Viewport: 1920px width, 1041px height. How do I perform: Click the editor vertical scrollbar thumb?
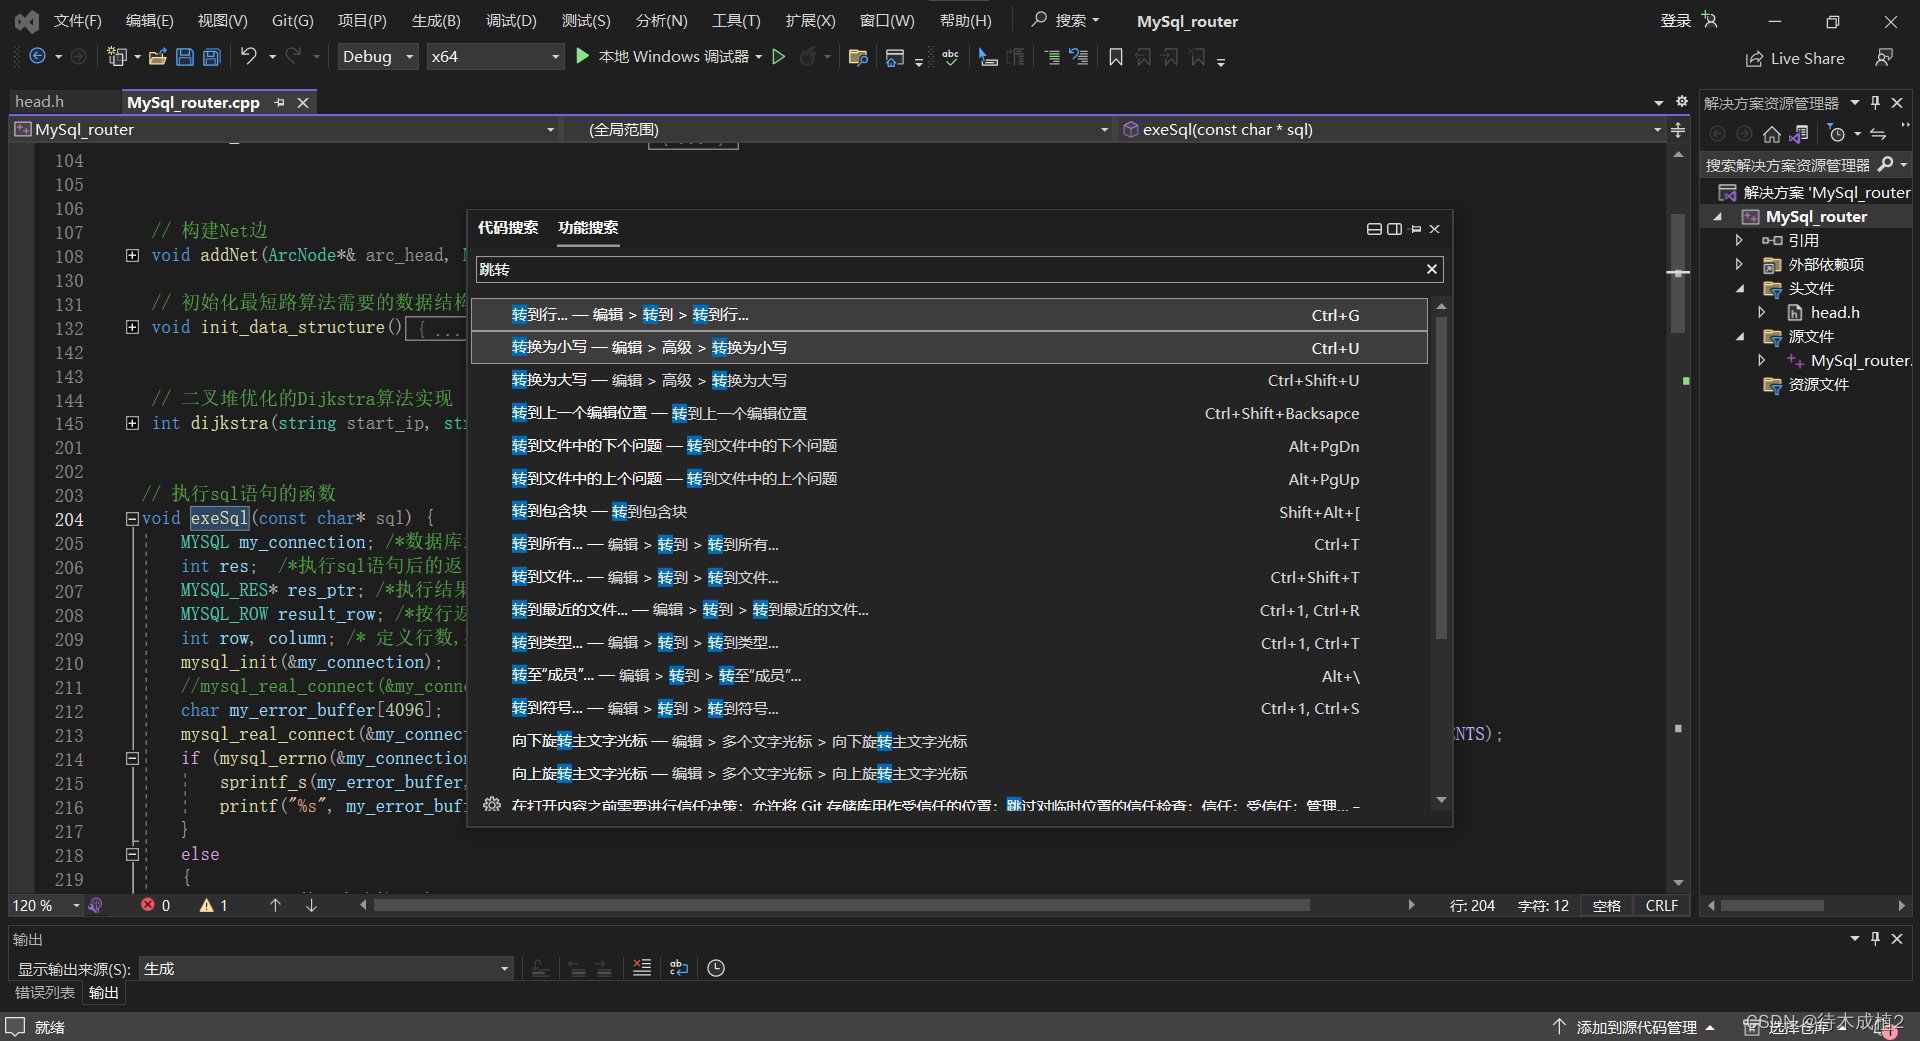click(1678, 273)
